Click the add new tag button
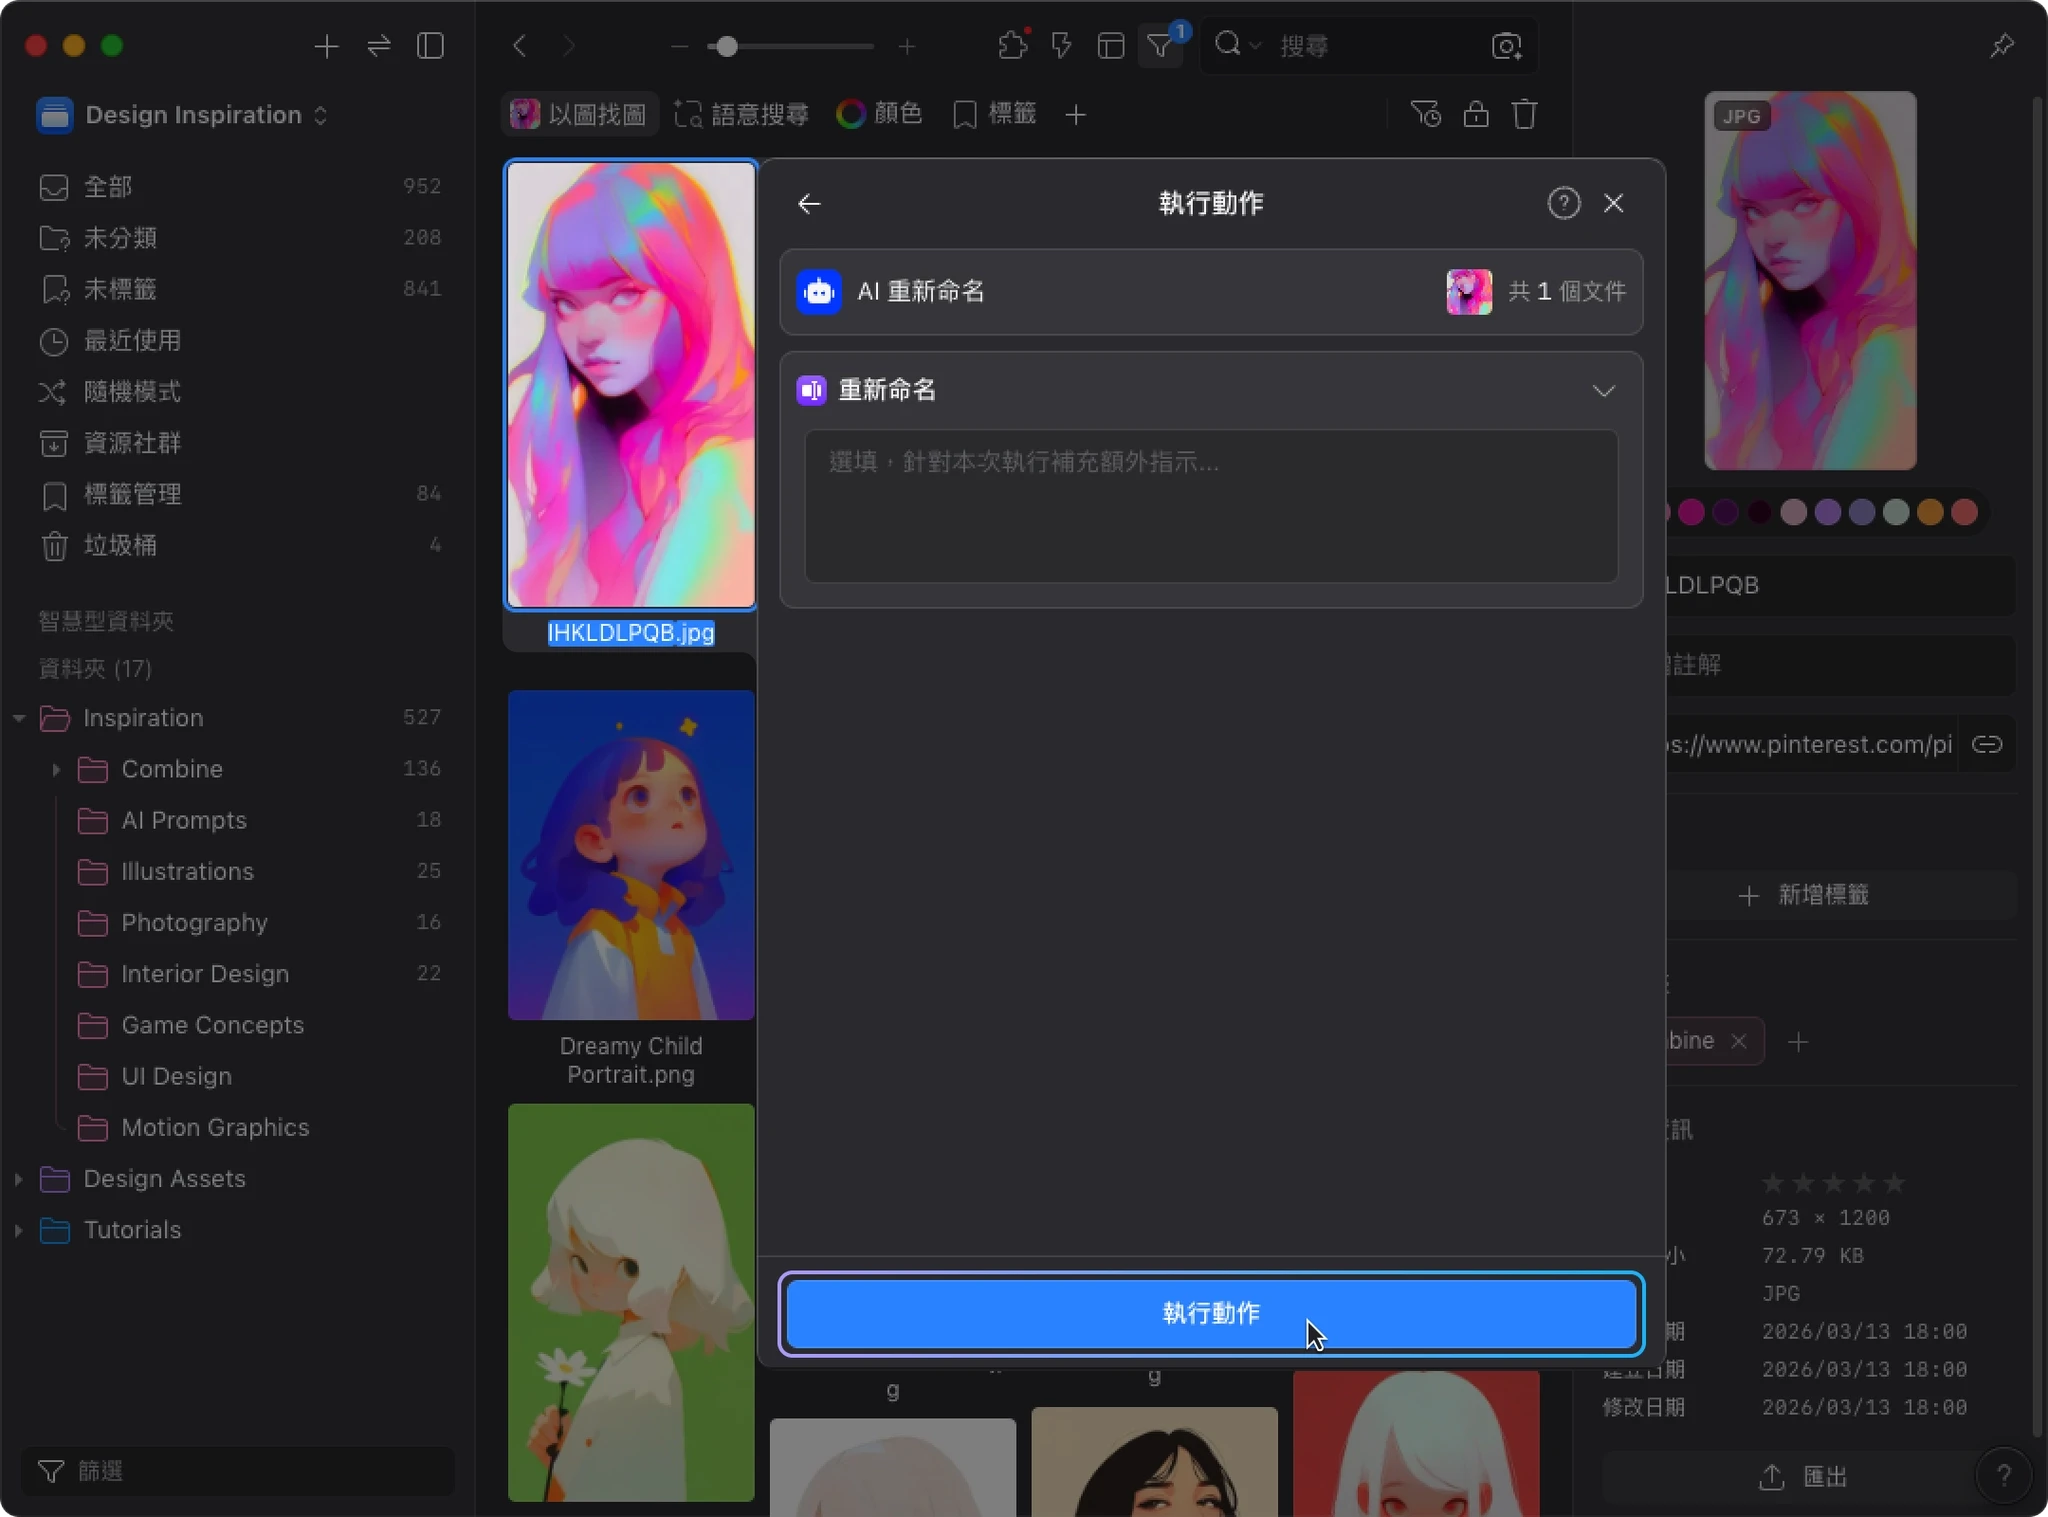The height and width of the screenshot is (1517, 2048). pos(1806,895)
